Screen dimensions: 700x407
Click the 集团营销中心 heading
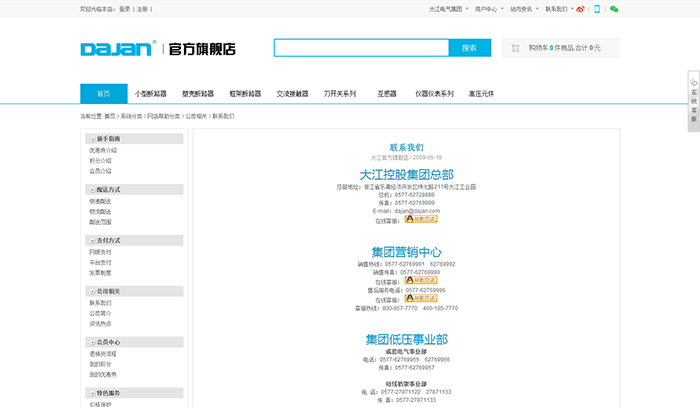click(x=407, y=252)
